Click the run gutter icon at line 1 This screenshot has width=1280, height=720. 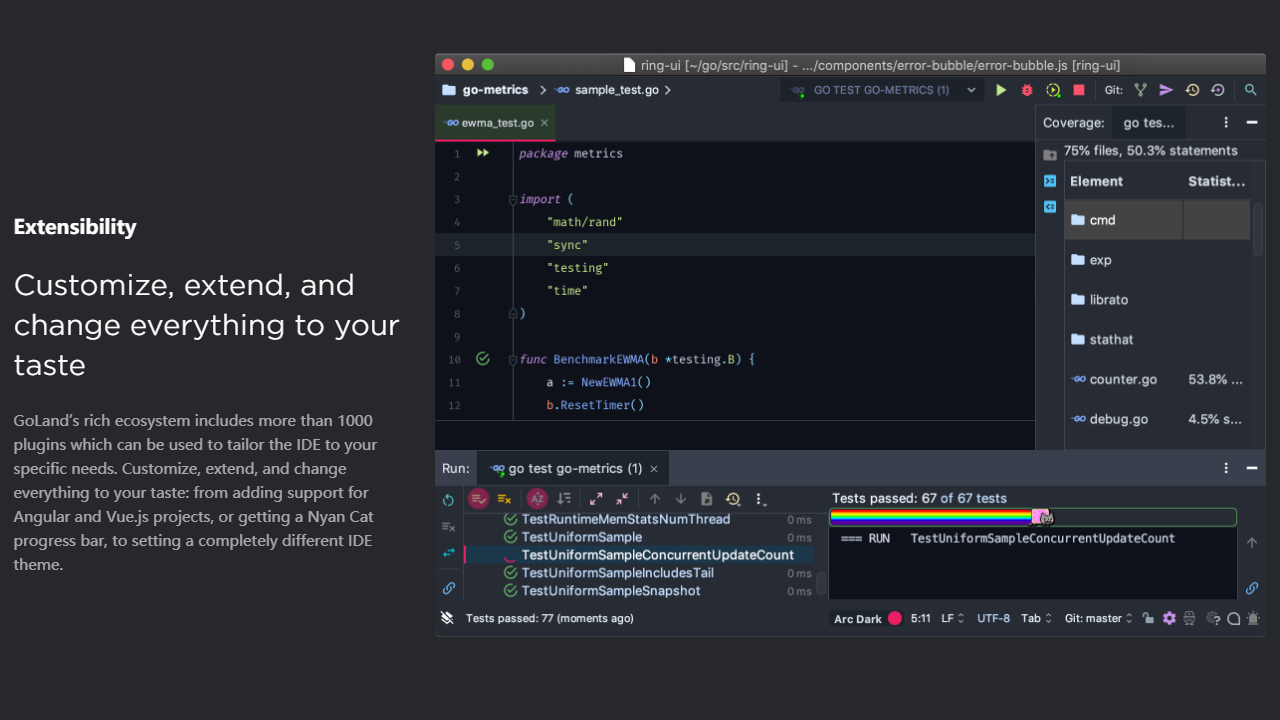click(x=483, y=153)
